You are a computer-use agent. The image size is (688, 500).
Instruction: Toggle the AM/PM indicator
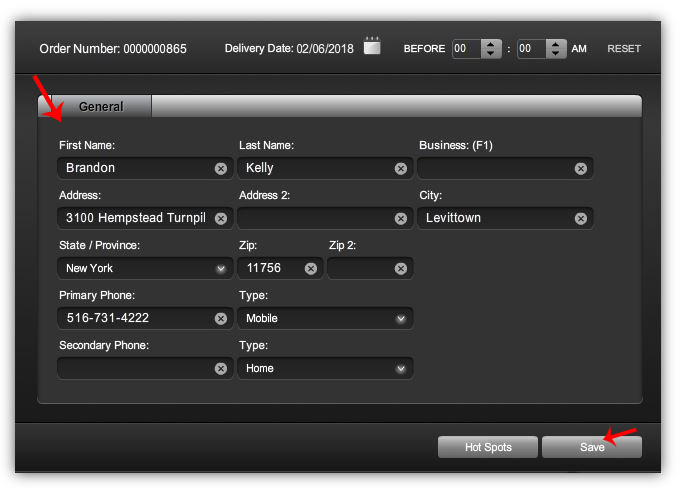click(x=579, y=49)
